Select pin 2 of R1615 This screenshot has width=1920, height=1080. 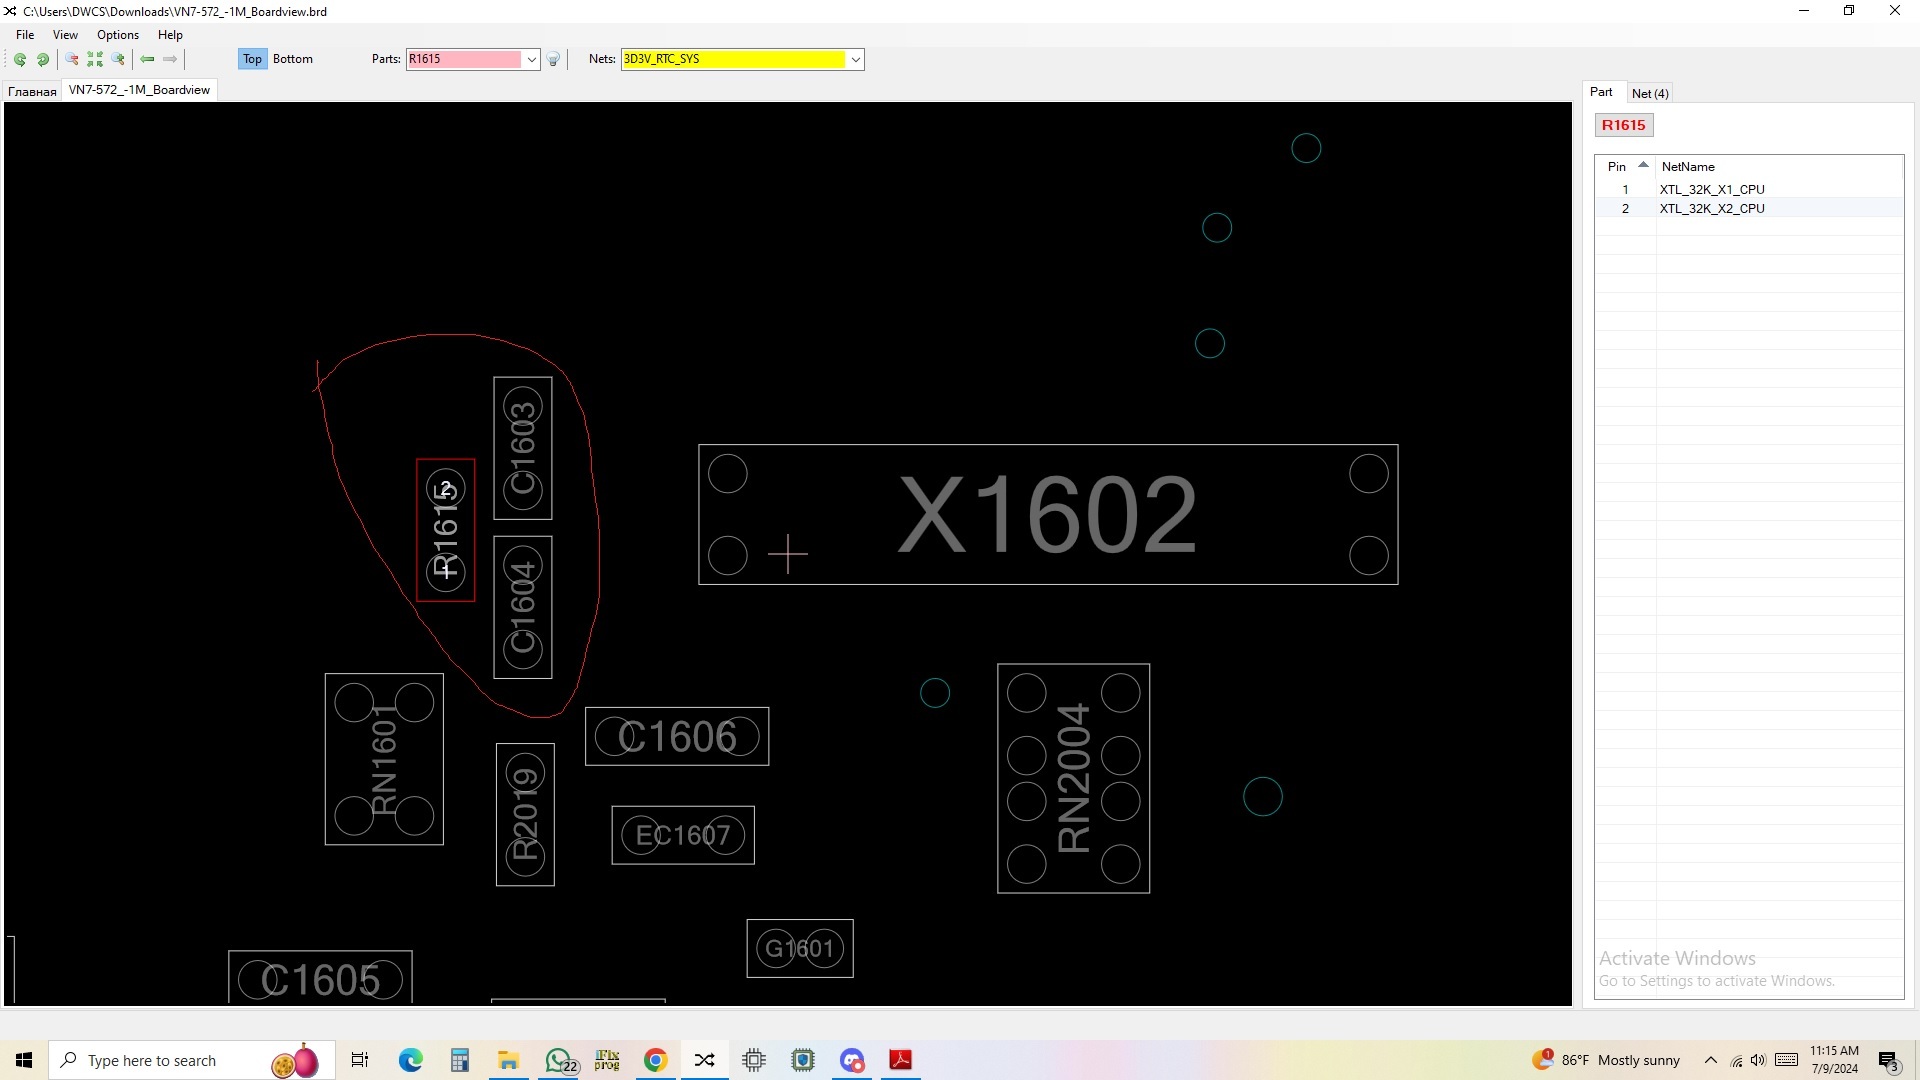446,490
